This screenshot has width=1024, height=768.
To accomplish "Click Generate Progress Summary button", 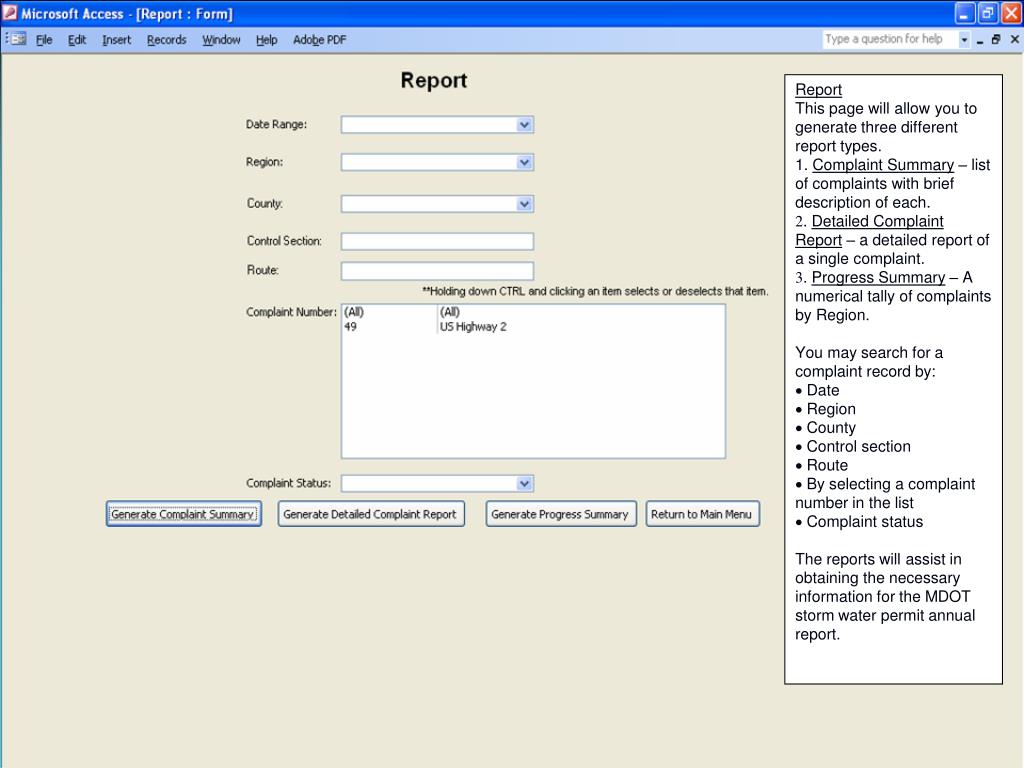I will coord(560,514).
